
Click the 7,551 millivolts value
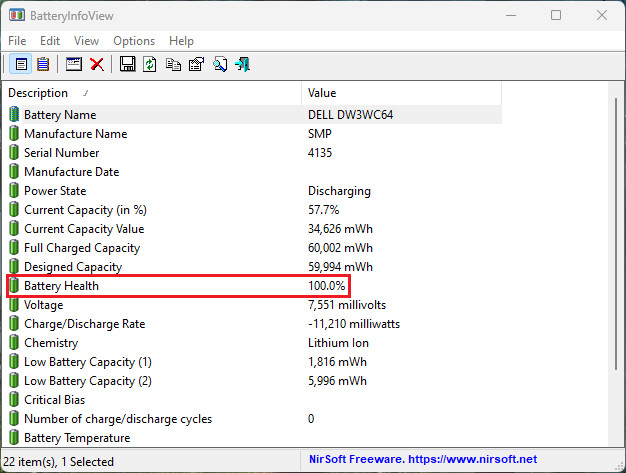(x=347, y=305)
